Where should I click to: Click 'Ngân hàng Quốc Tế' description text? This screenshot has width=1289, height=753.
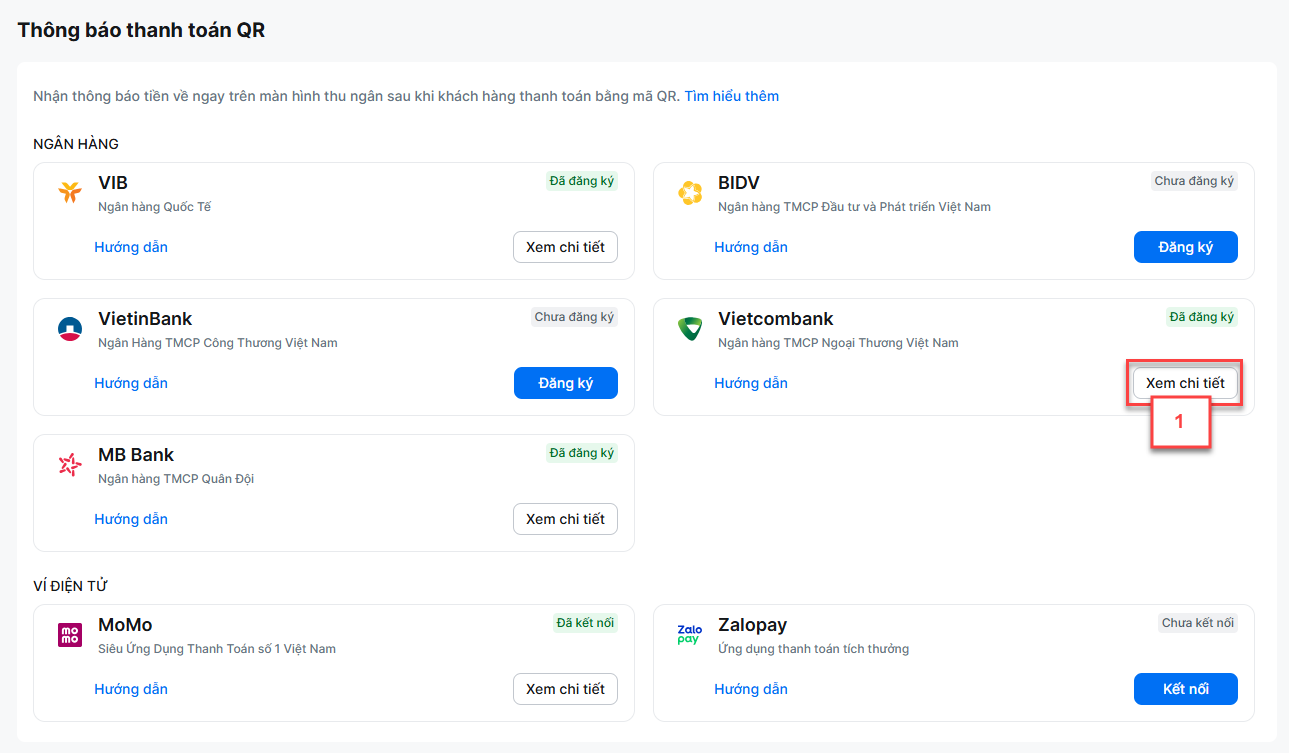155,207
